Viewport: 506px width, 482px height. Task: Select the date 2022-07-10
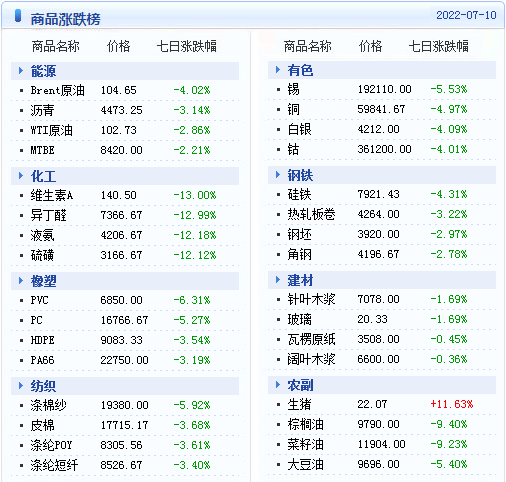pyautogui.click(x=466, y=15)
